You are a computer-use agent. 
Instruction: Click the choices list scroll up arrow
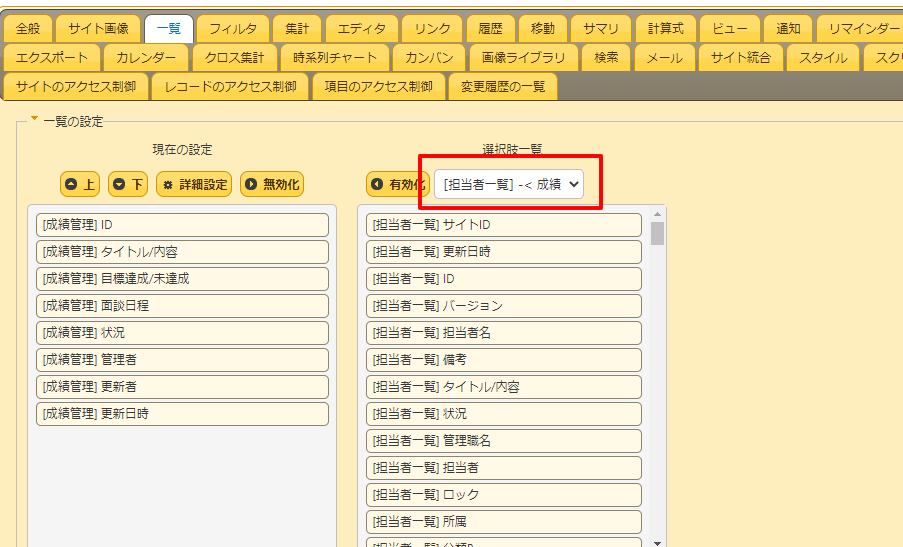(x=658, y=214)
